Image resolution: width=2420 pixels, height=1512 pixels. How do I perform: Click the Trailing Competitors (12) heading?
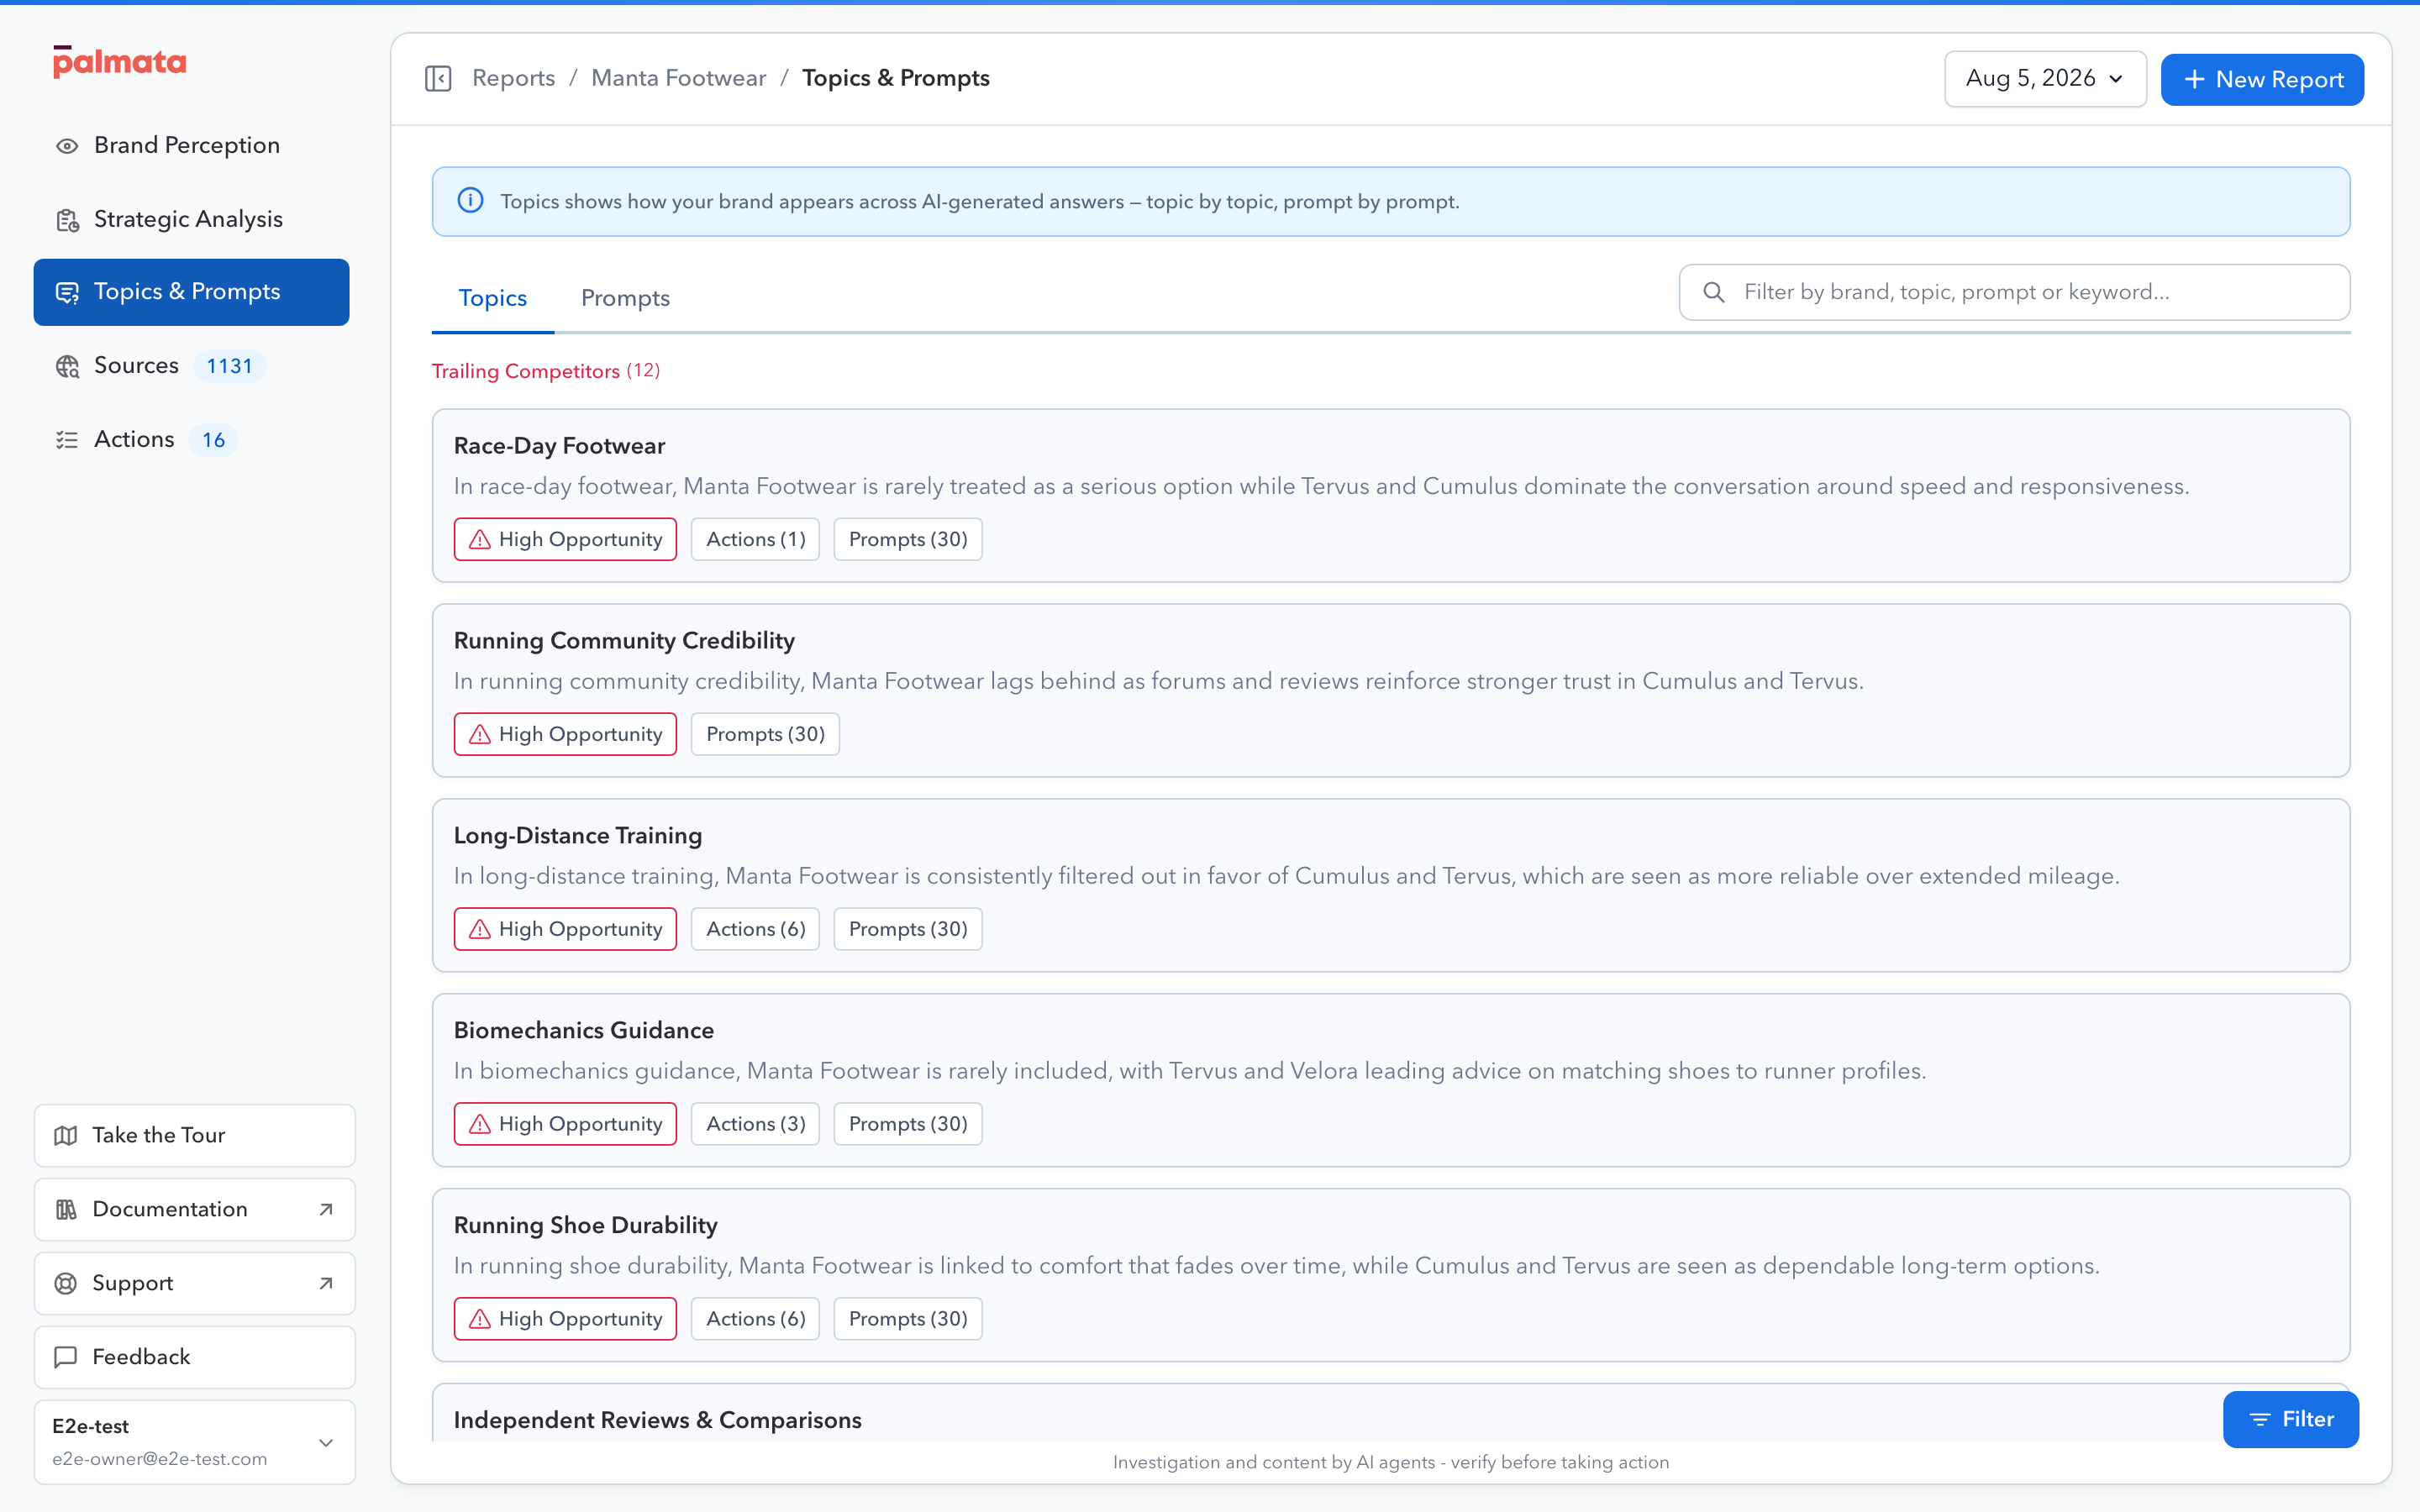(x=546, y=371)
